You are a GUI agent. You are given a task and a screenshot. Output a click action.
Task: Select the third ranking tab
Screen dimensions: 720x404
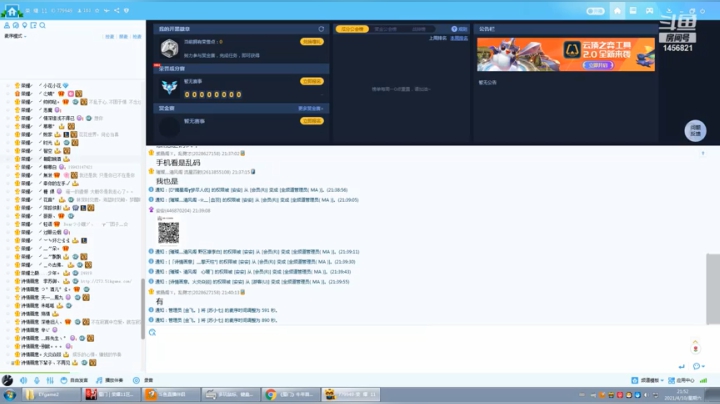tap(418, 29)
